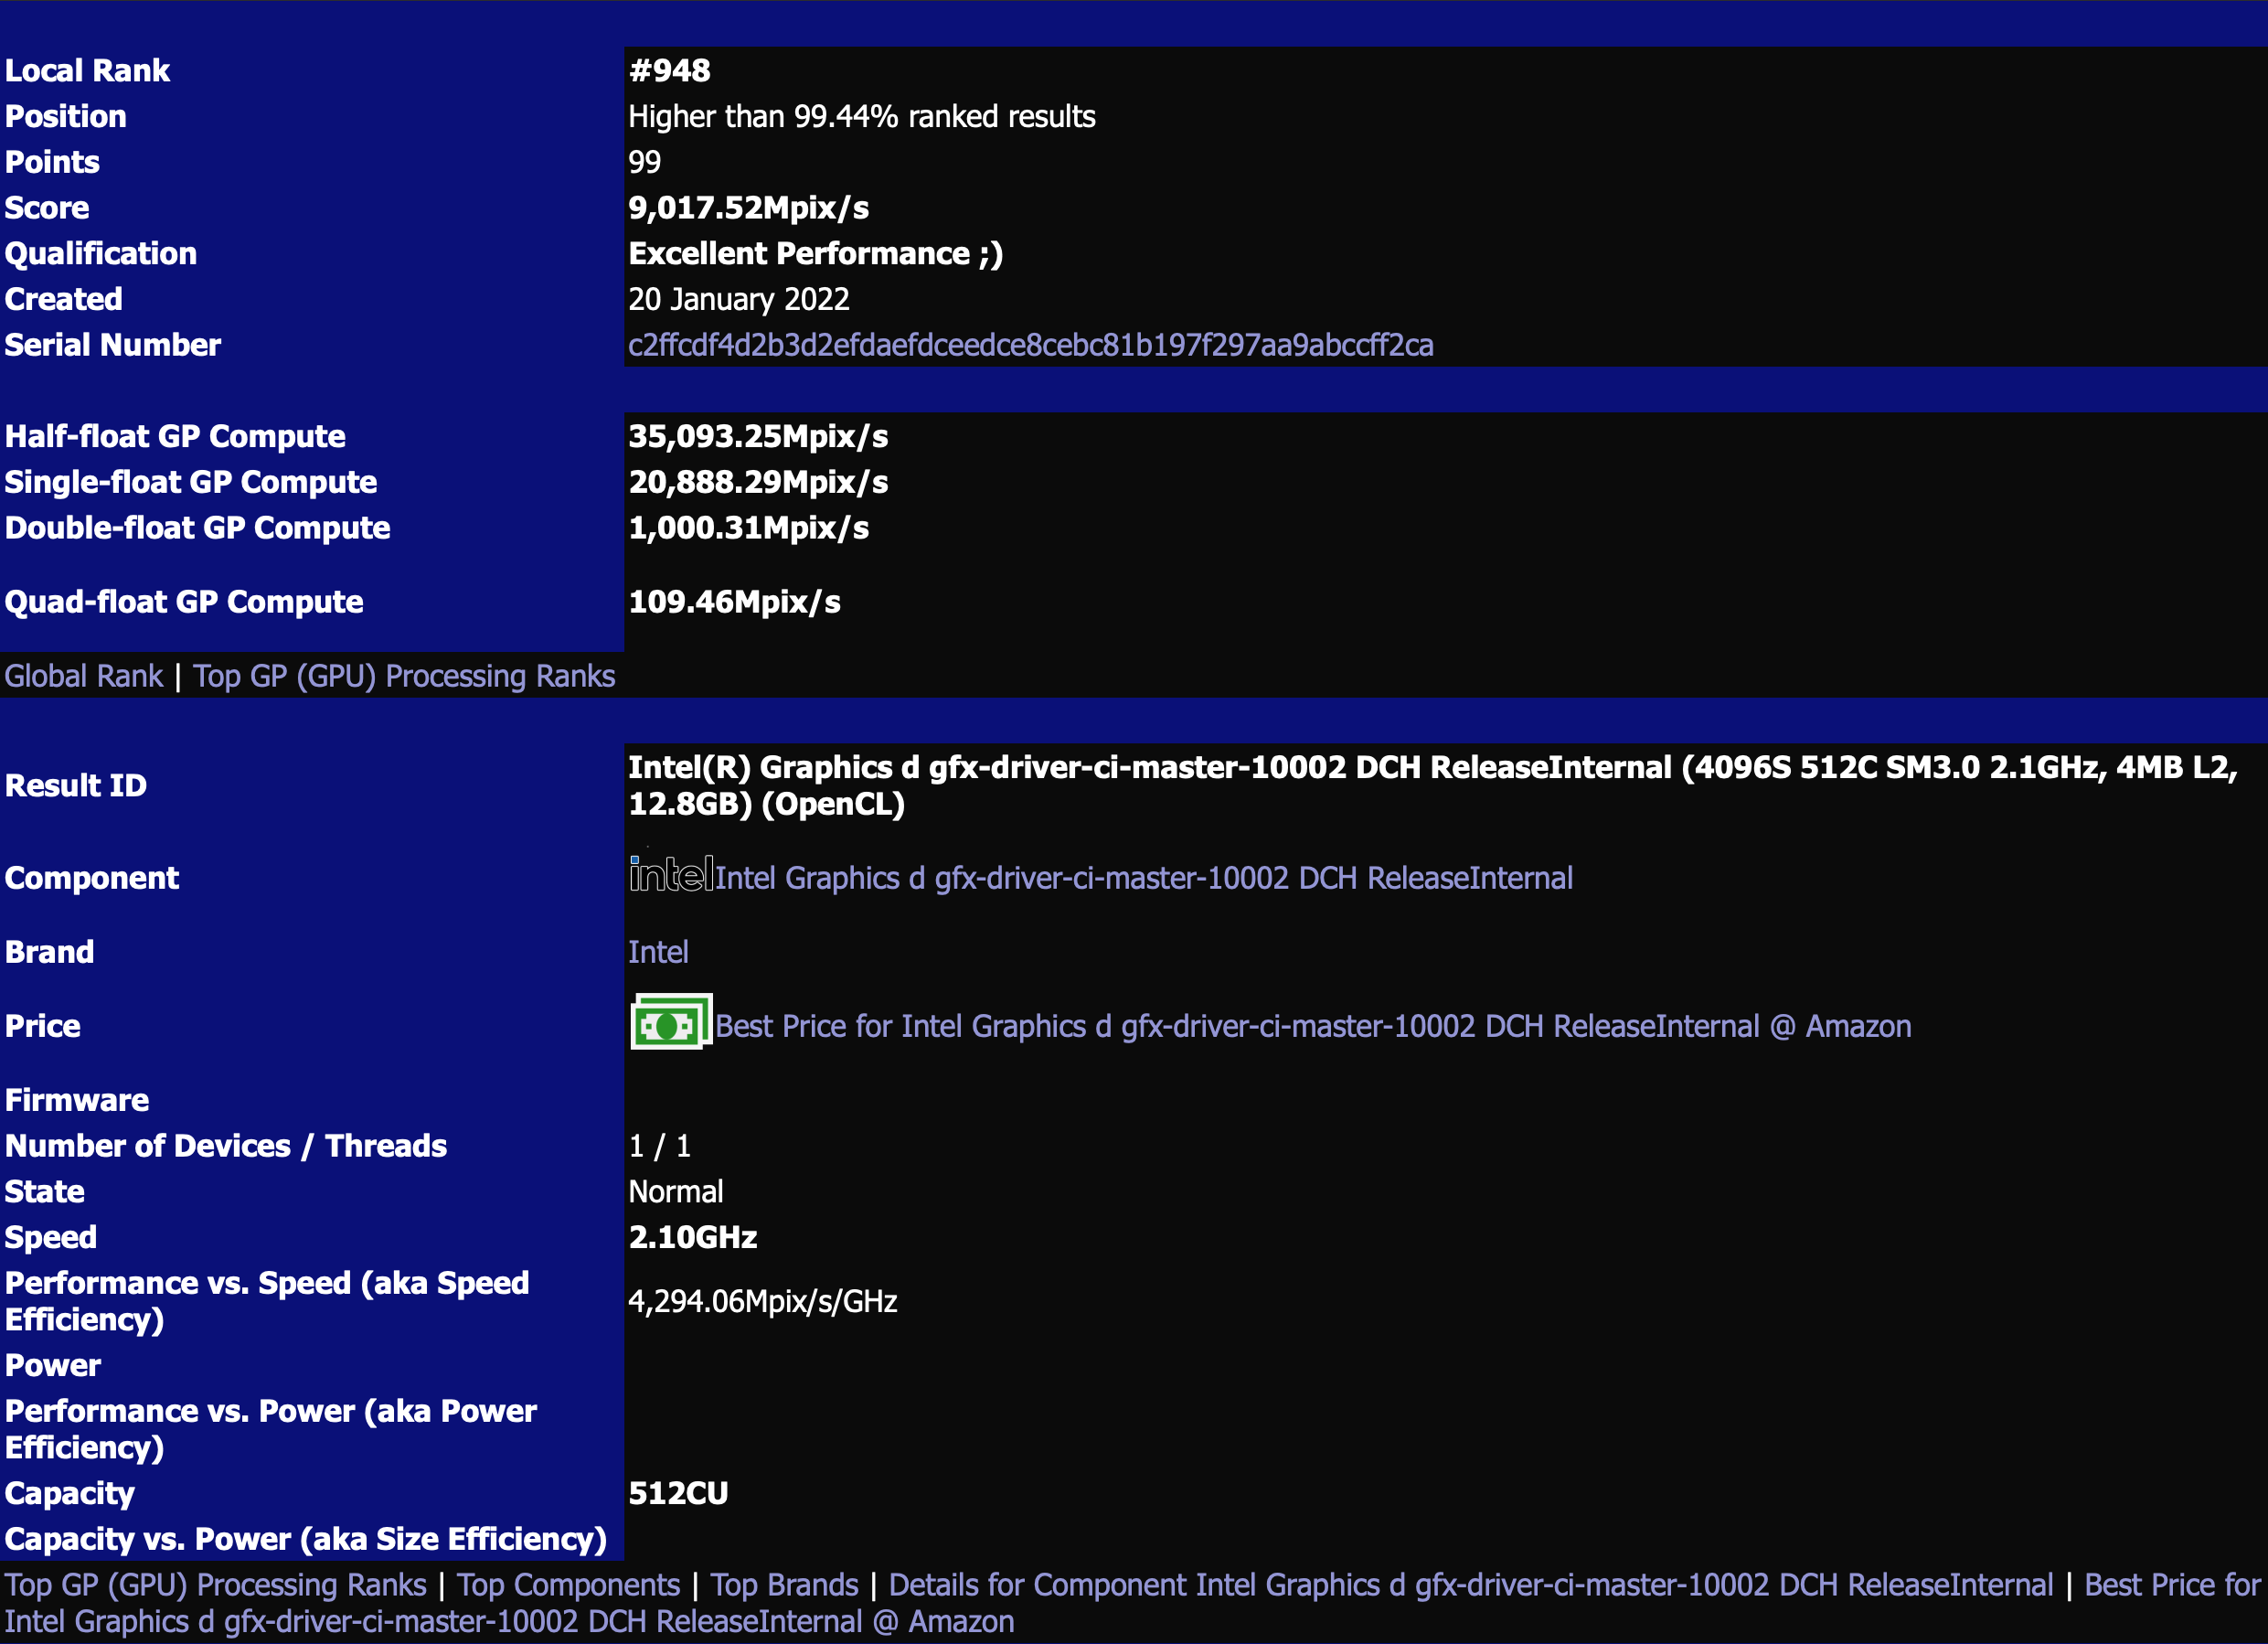The image size is (2268, 1644).
Task: Click the Qualification Excellent Performance label
Action: 814,255
